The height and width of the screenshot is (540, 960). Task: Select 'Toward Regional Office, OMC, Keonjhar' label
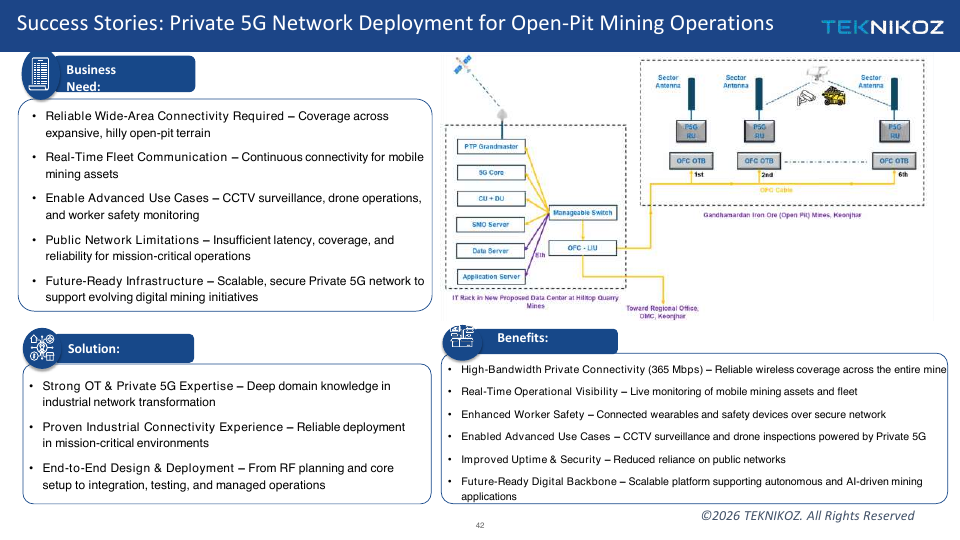(662, 312)
